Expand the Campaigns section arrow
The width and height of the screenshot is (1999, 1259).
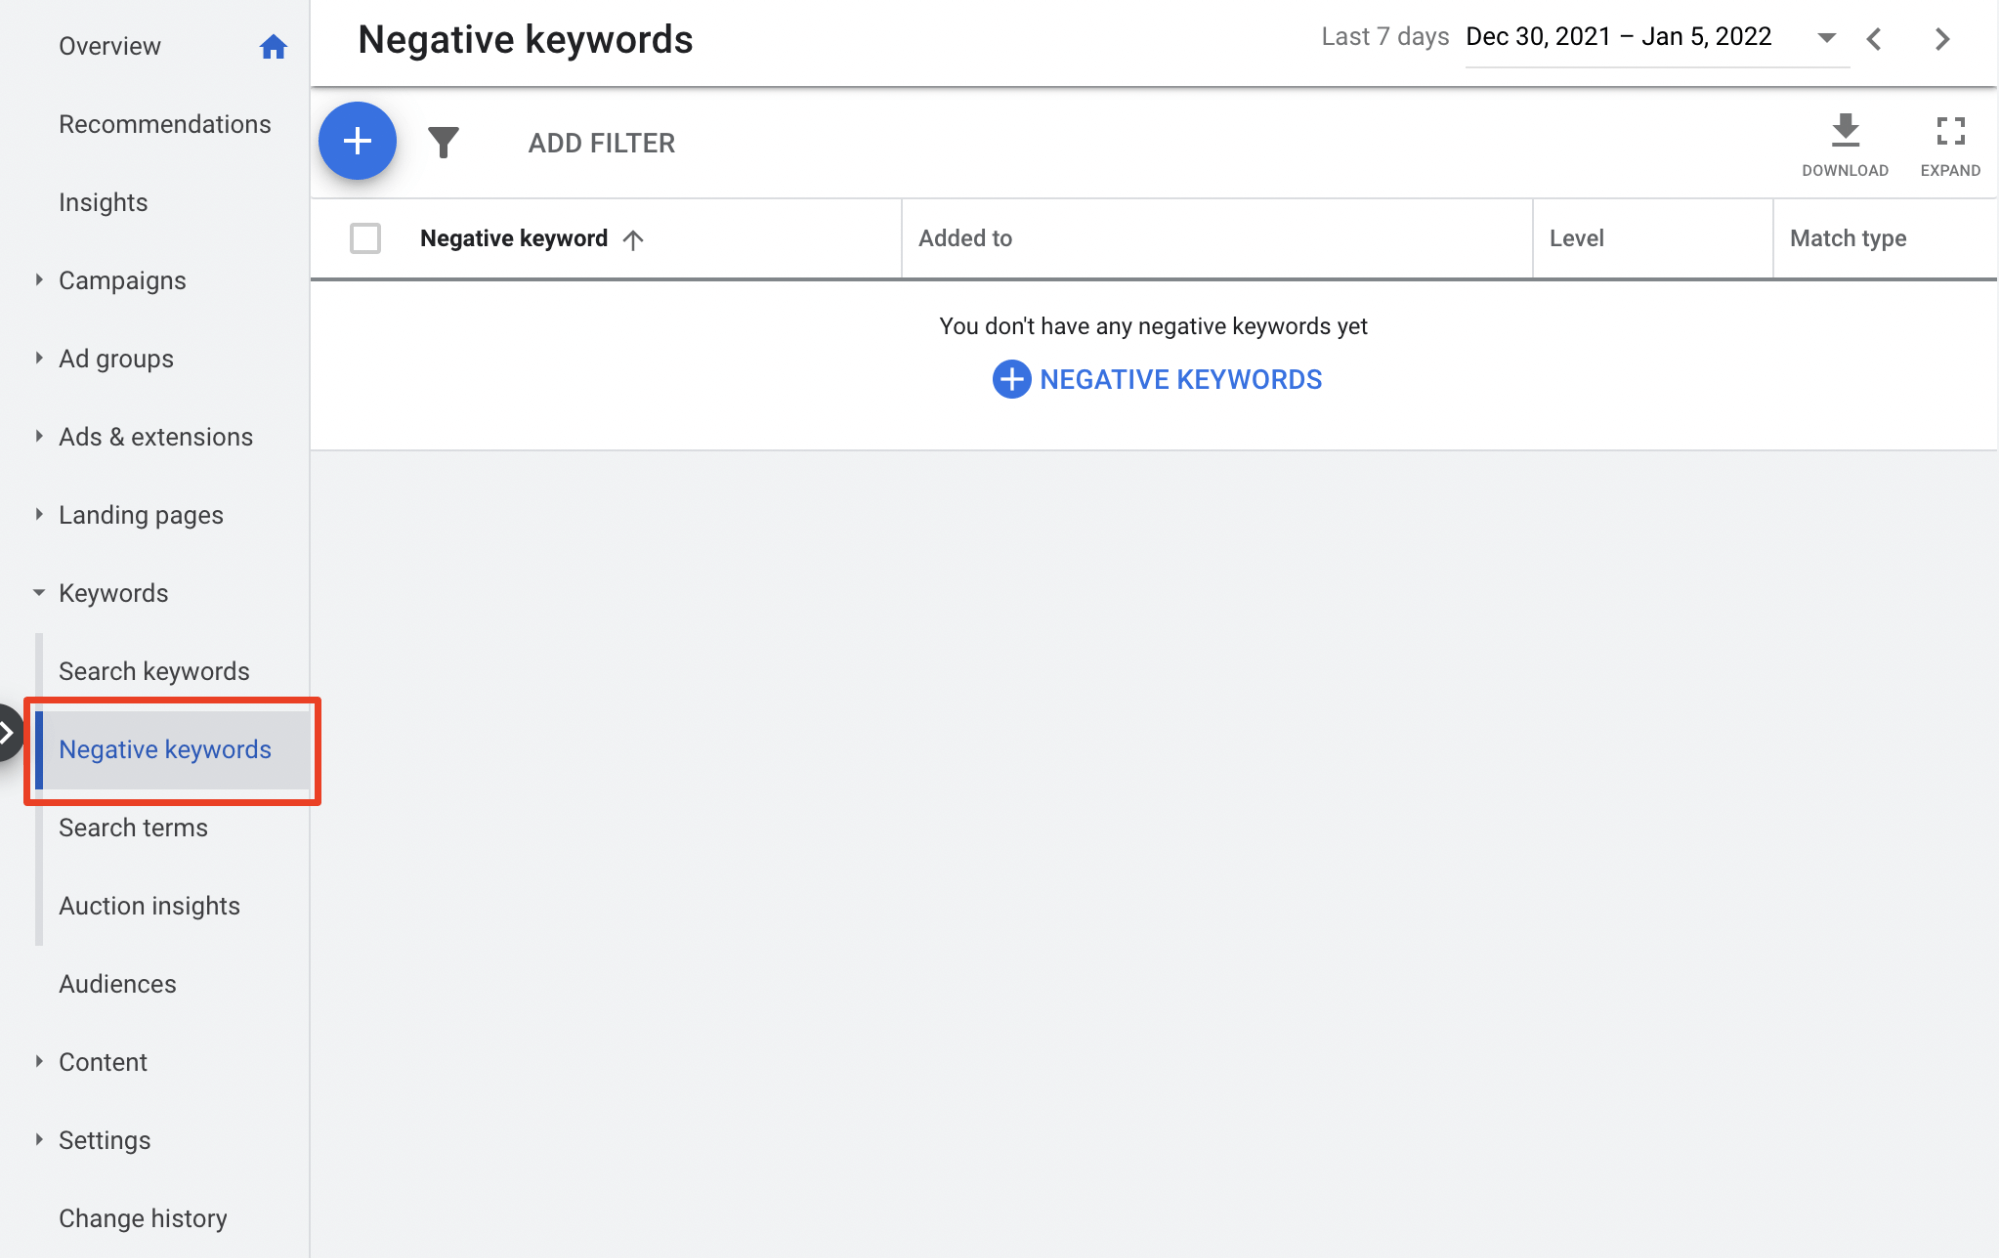coord(38,280)
